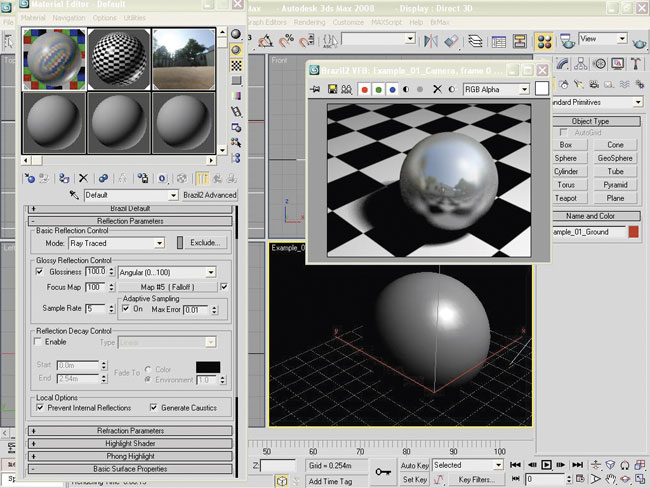
Task: Toggle Focus Map enable checkbox
Action: tap(224, 286)
